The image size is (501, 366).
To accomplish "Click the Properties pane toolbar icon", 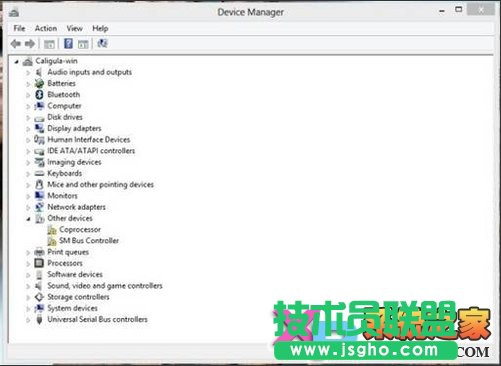I will click(x=83, y=44).
